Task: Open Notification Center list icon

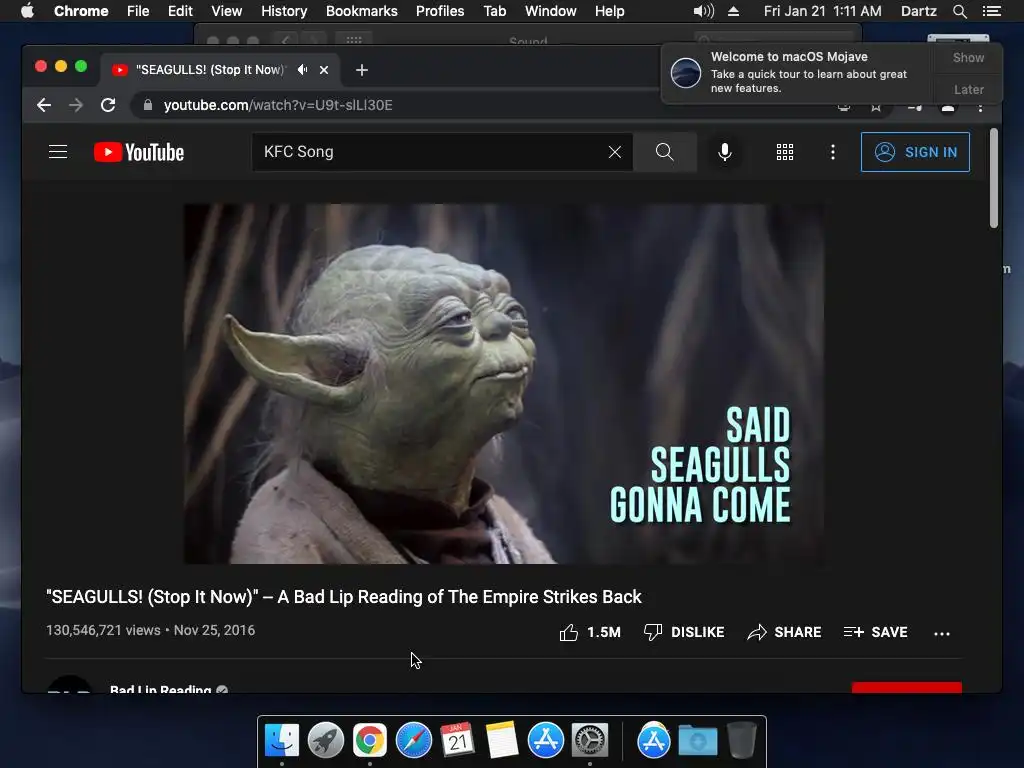Action: point(991,11)
